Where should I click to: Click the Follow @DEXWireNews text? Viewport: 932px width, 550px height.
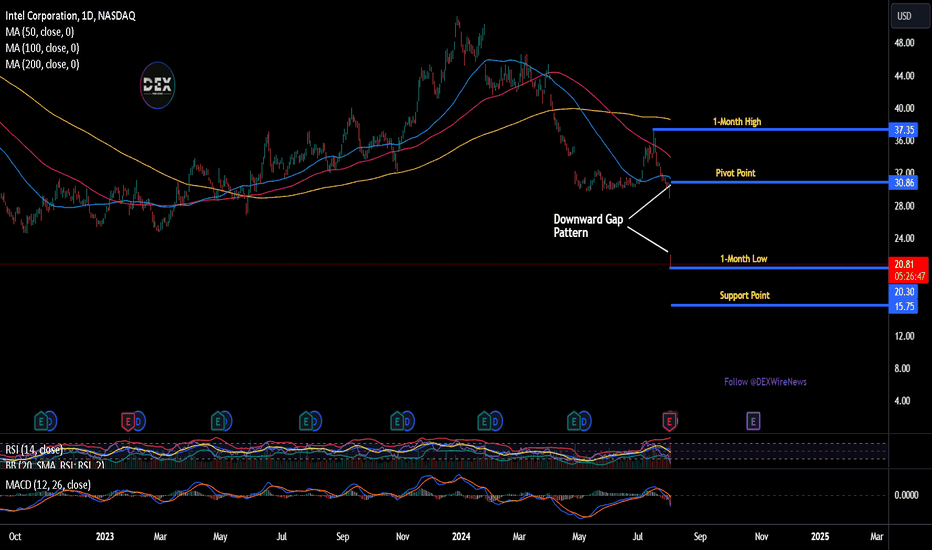coord(766,382)
